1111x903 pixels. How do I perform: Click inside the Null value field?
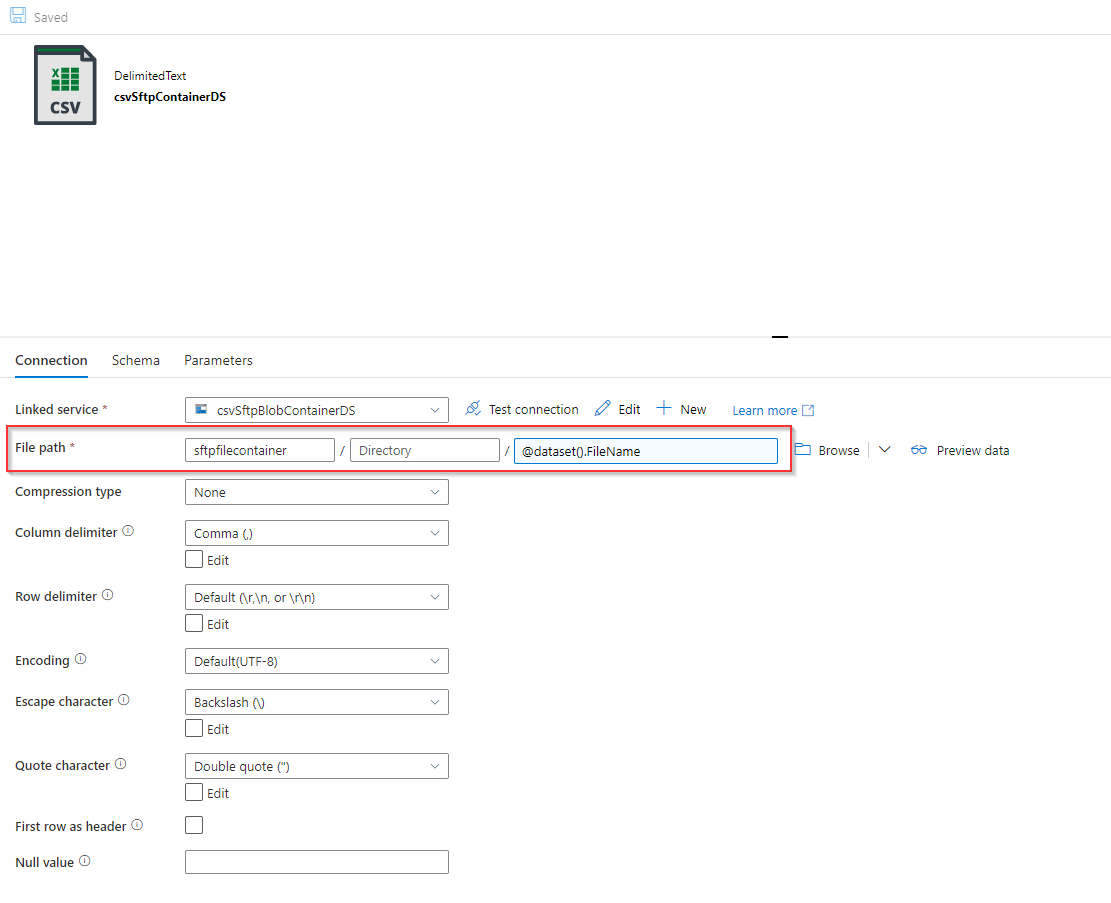click(316, 861)
